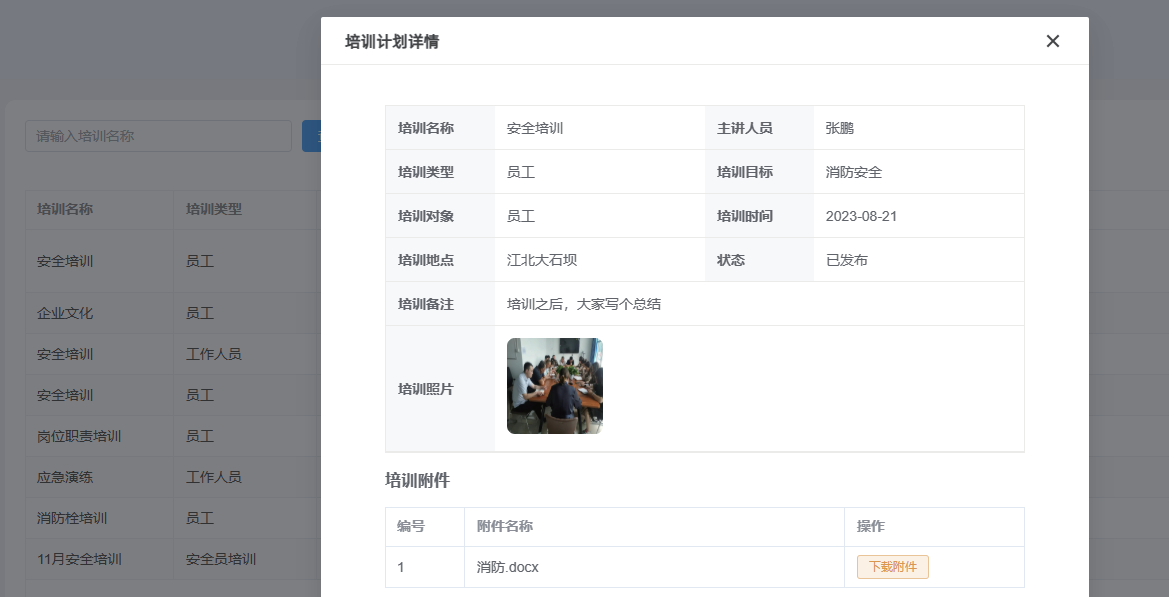Select the 11月安全培训 row
The image size is (1169, 597).
(x=174, y=559)
